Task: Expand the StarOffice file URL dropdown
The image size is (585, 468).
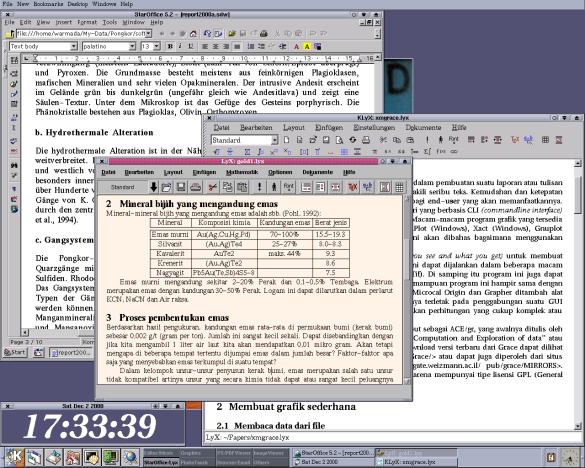Action: tap(148, 34)
